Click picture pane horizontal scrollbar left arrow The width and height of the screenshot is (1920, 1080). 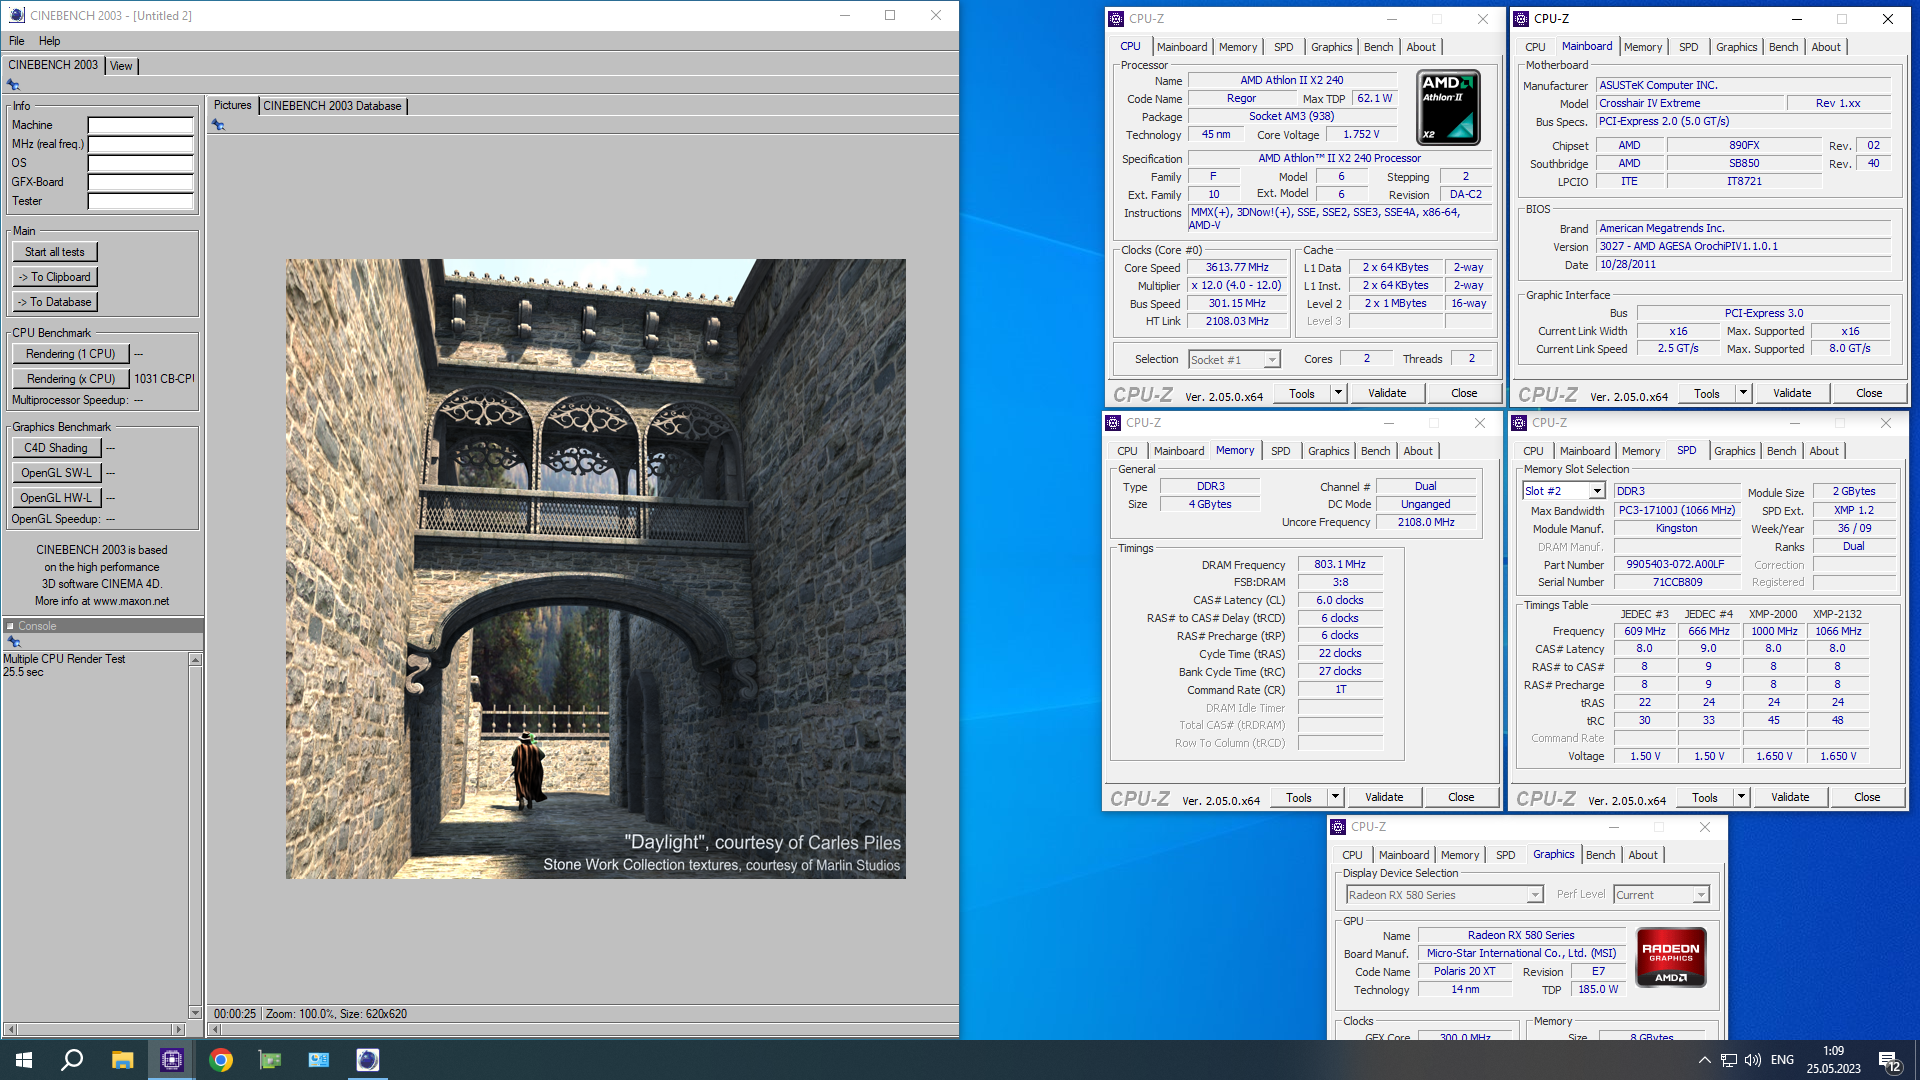pyautogui.click(x=216, y=1029)
